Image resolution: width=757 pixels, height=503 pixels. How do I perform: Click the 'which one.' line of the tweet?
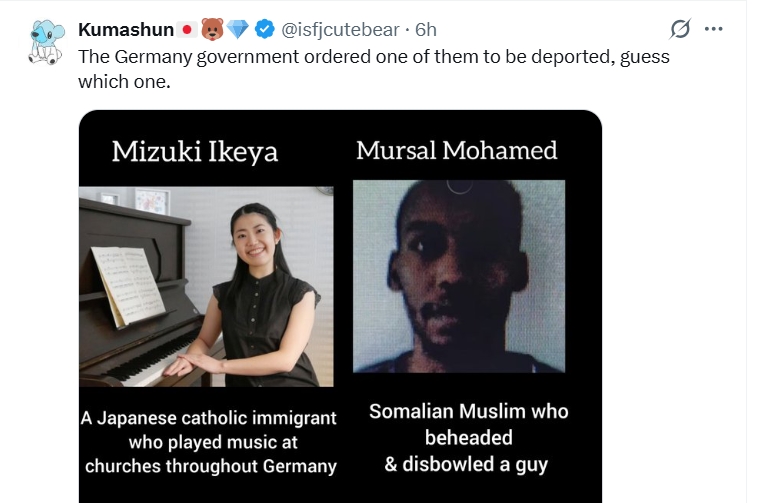125,81
